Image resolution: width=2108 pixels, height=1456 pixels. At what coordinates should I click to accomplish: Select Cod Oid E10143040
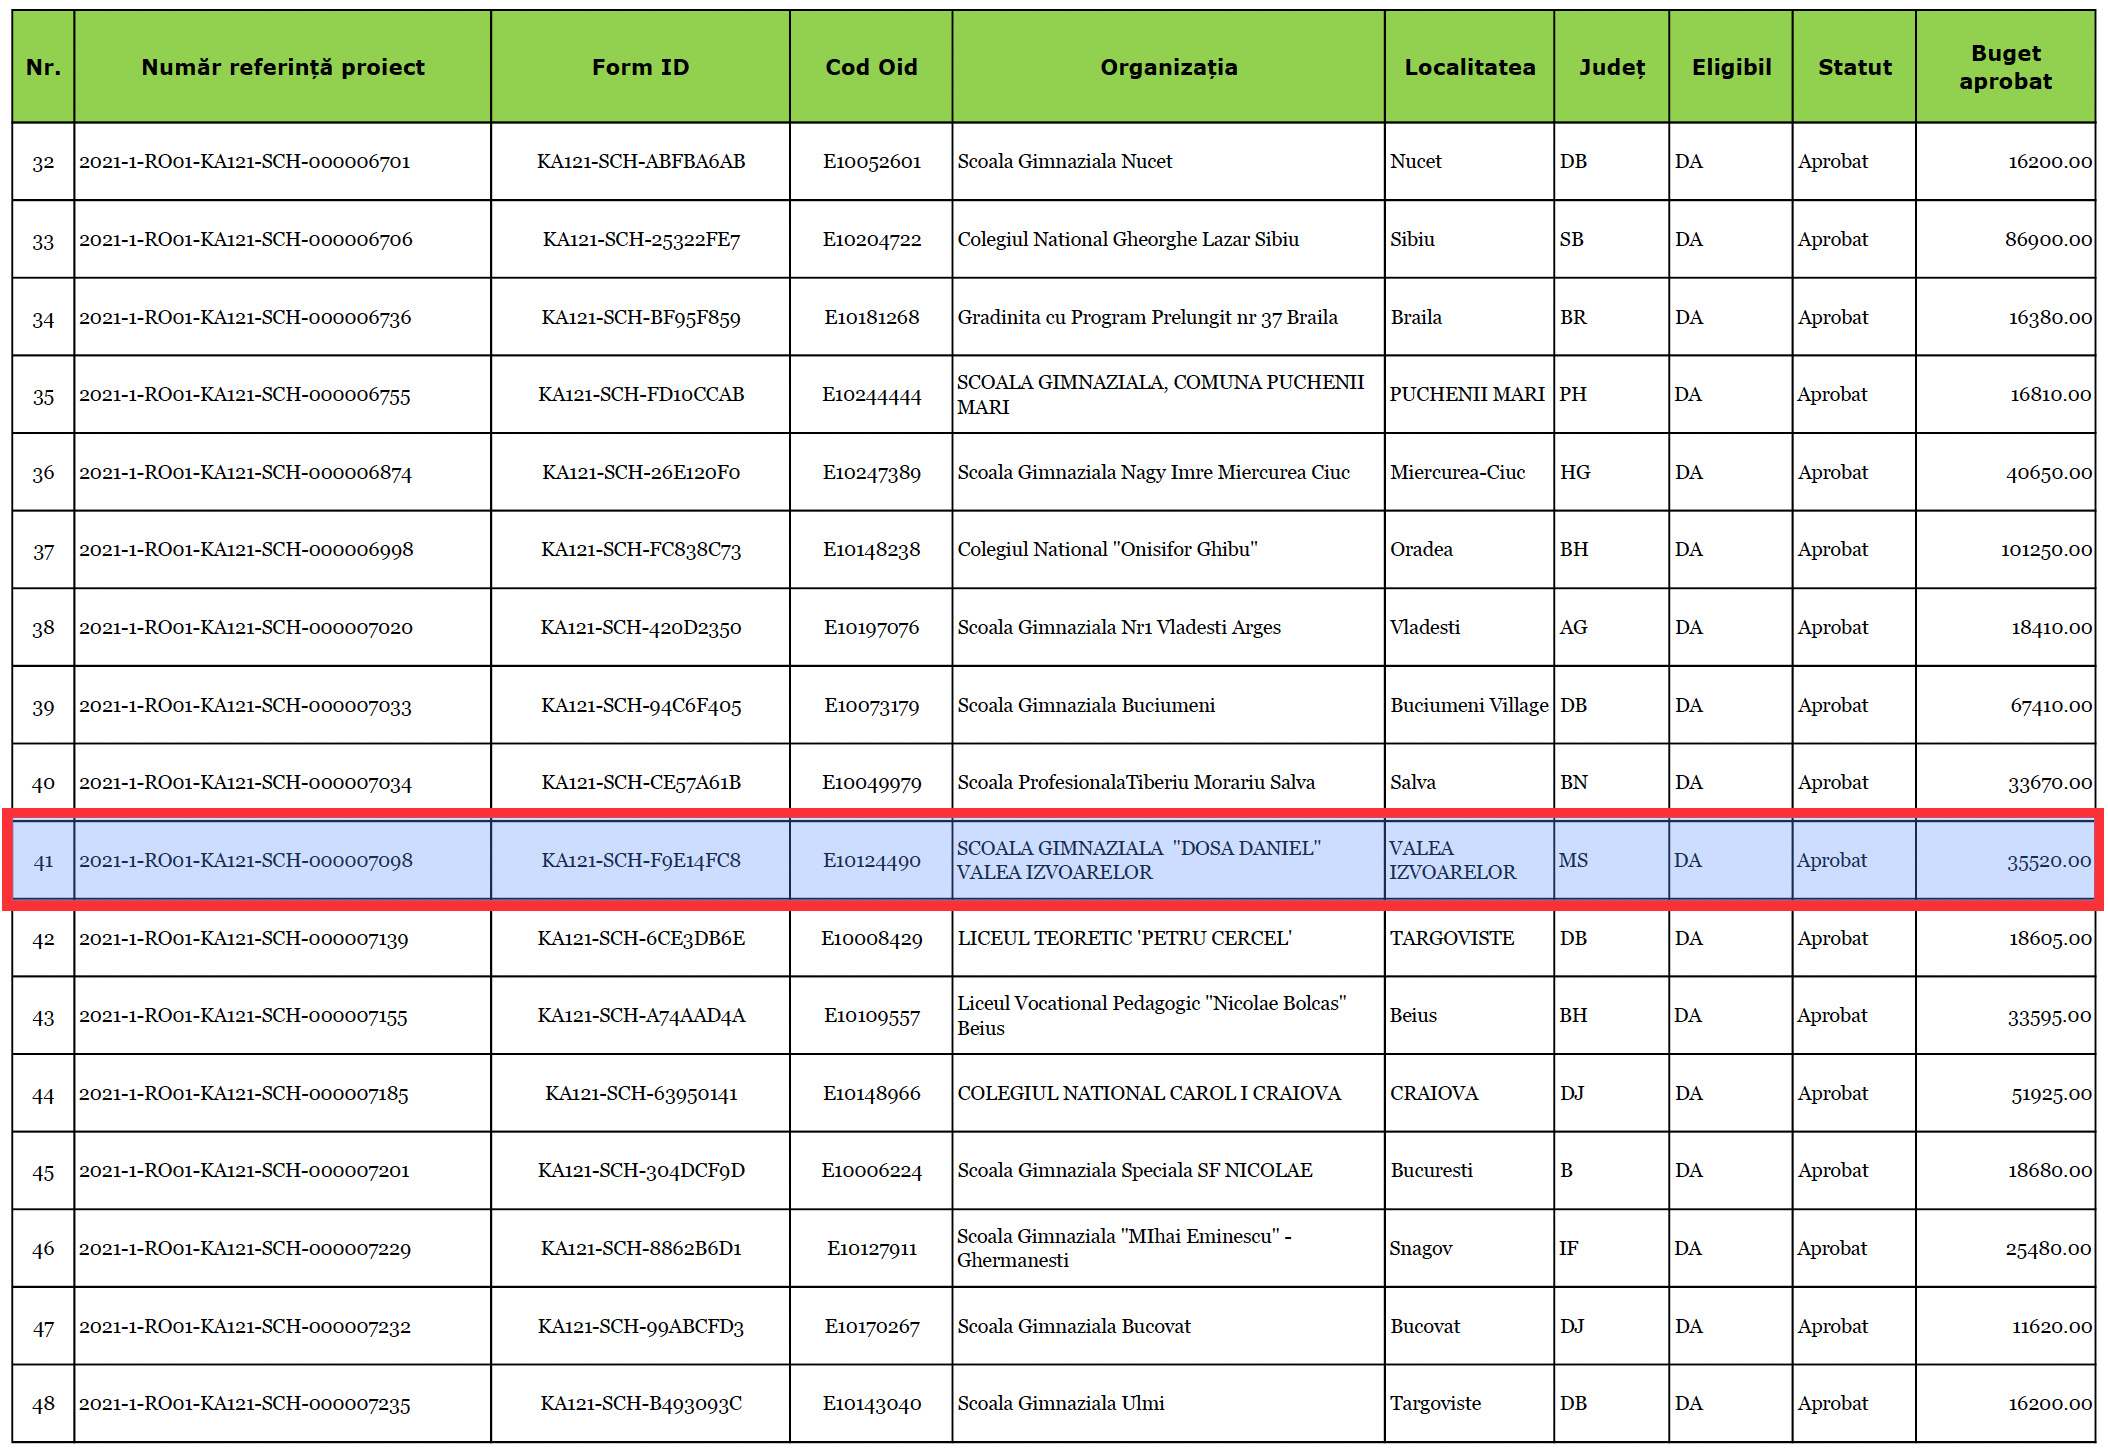871,1404
